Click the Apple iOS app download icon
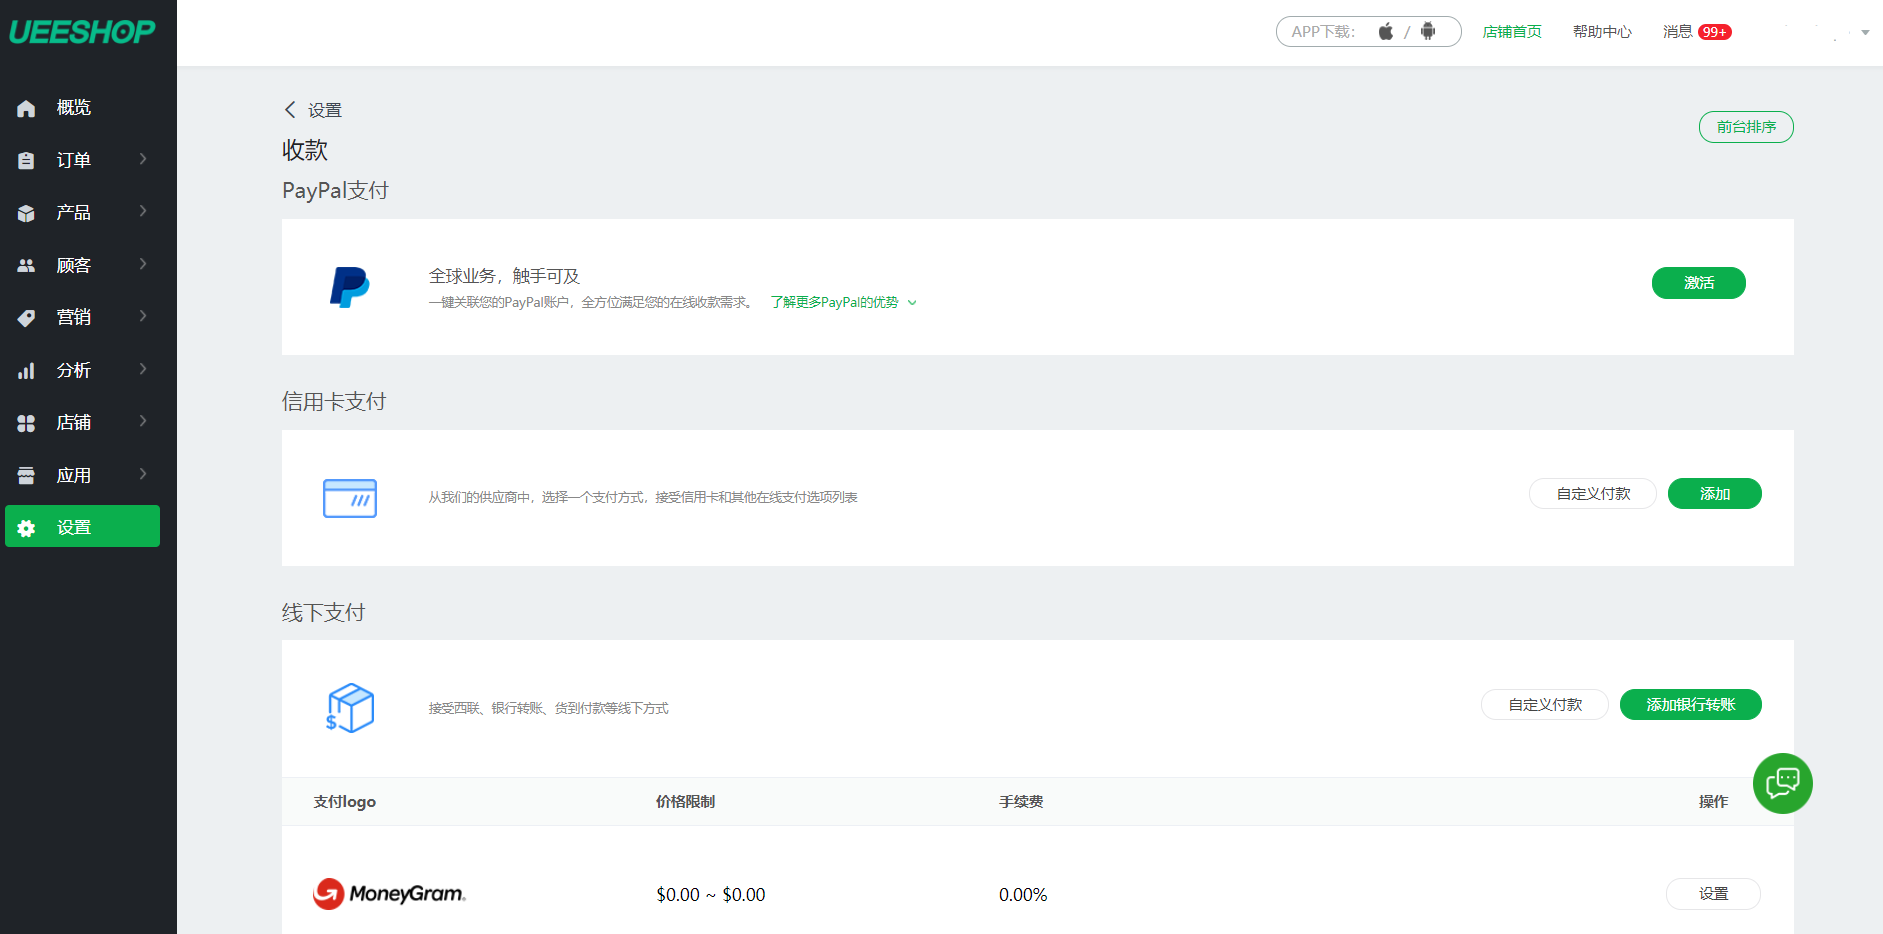The height and width of the screenshot is (934, 1883). click(1386, 31)
